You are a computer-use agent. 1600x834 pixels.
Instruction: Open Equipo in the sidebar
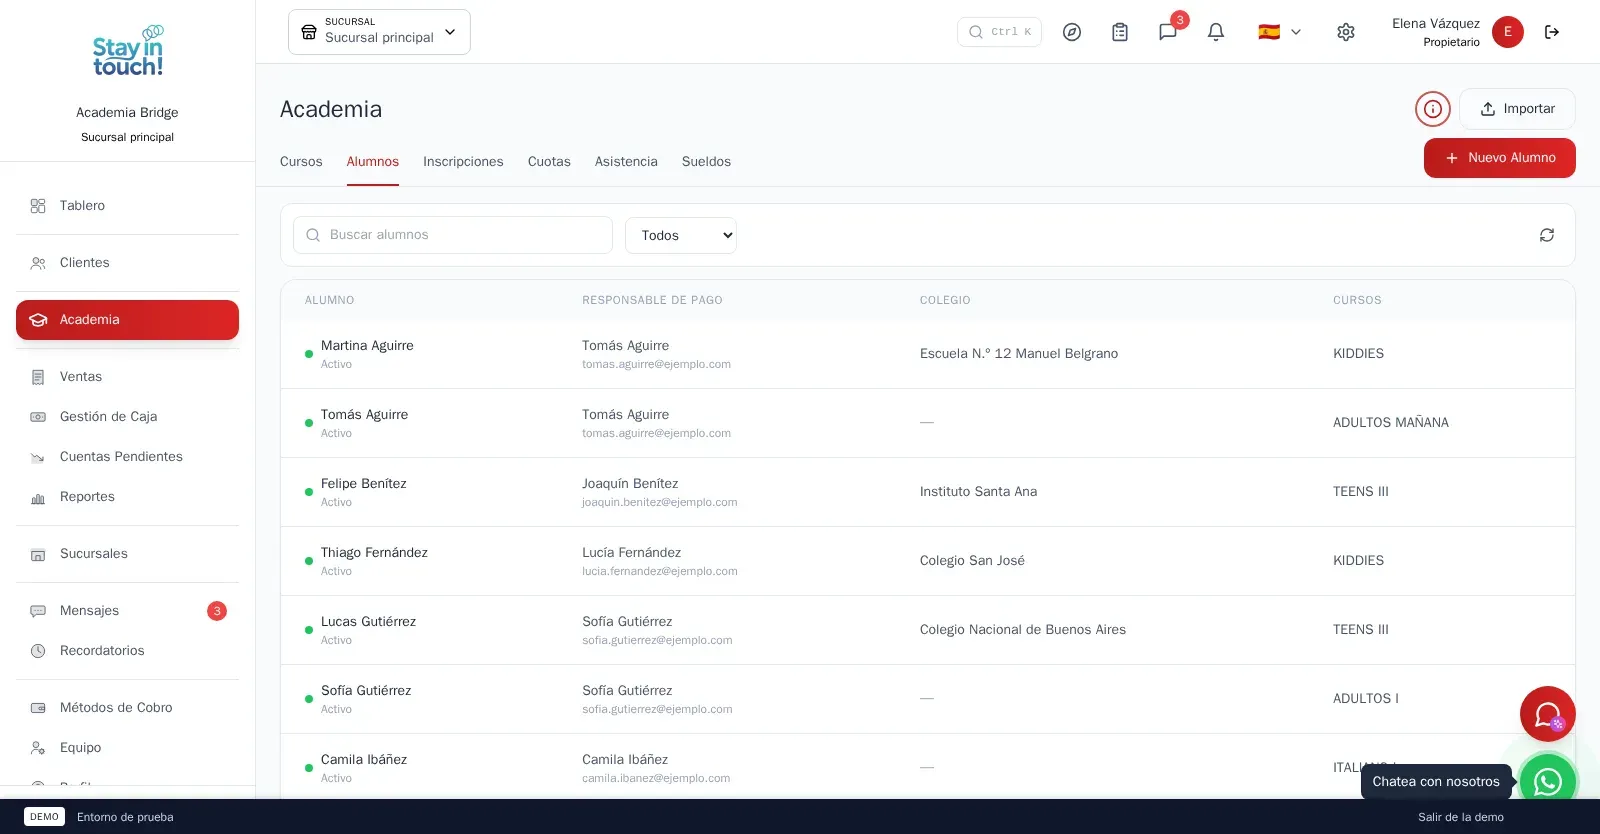click(128, 748)
